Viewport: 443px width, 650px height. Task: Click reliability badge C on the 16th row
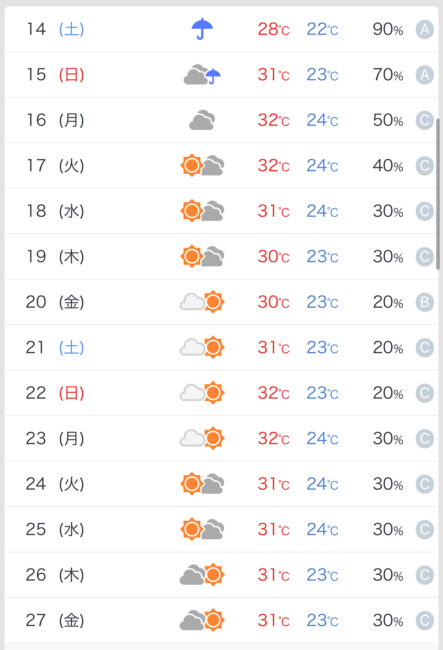click(x=425, y=121)
